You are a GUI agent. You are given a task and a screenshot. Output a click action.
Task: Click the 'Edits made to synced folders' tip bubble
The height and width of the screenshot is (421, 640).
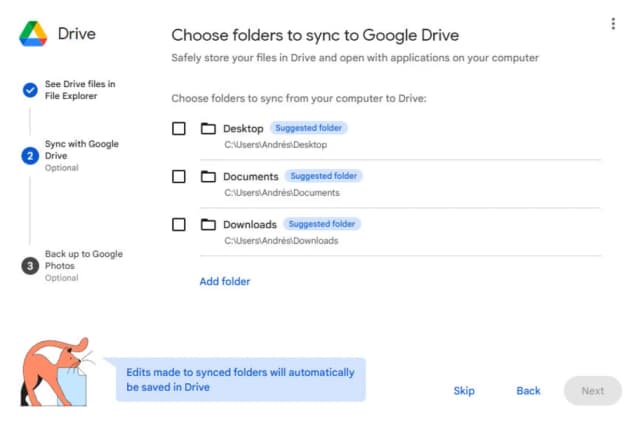tap(240, 379)
